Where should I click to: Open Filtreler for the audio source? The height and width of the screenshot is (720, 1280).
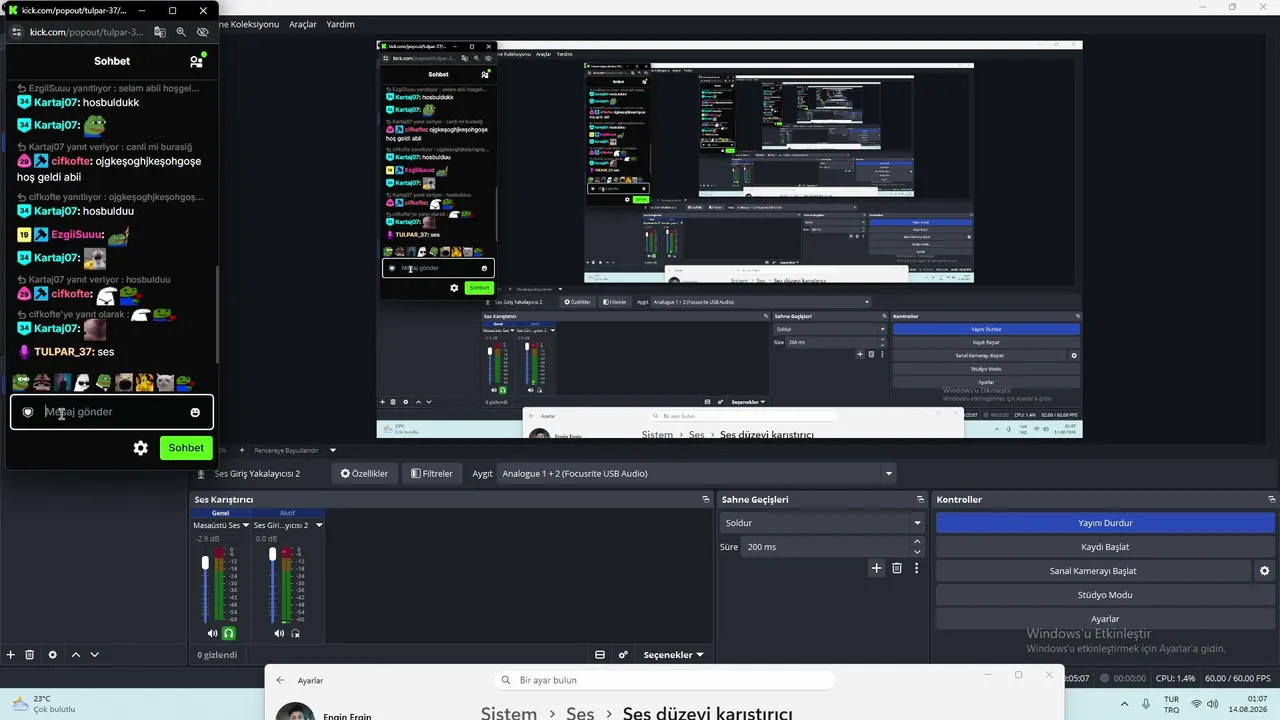pyautogui.click(x=432, y=473)
